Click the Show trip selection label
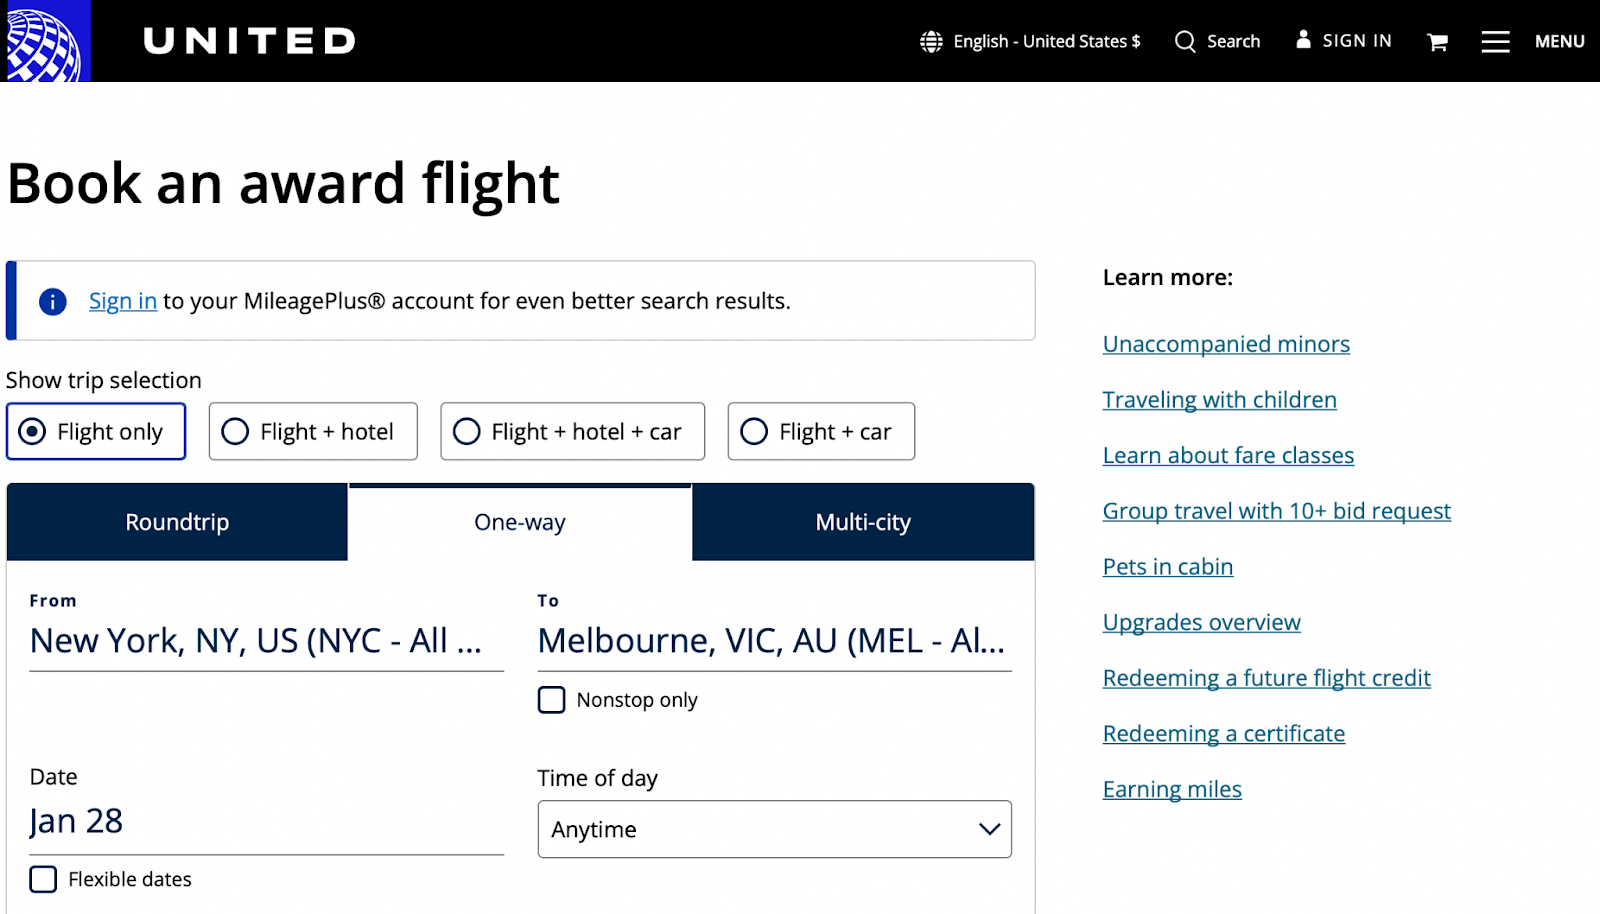1600x914 pixels. point(104,380)
